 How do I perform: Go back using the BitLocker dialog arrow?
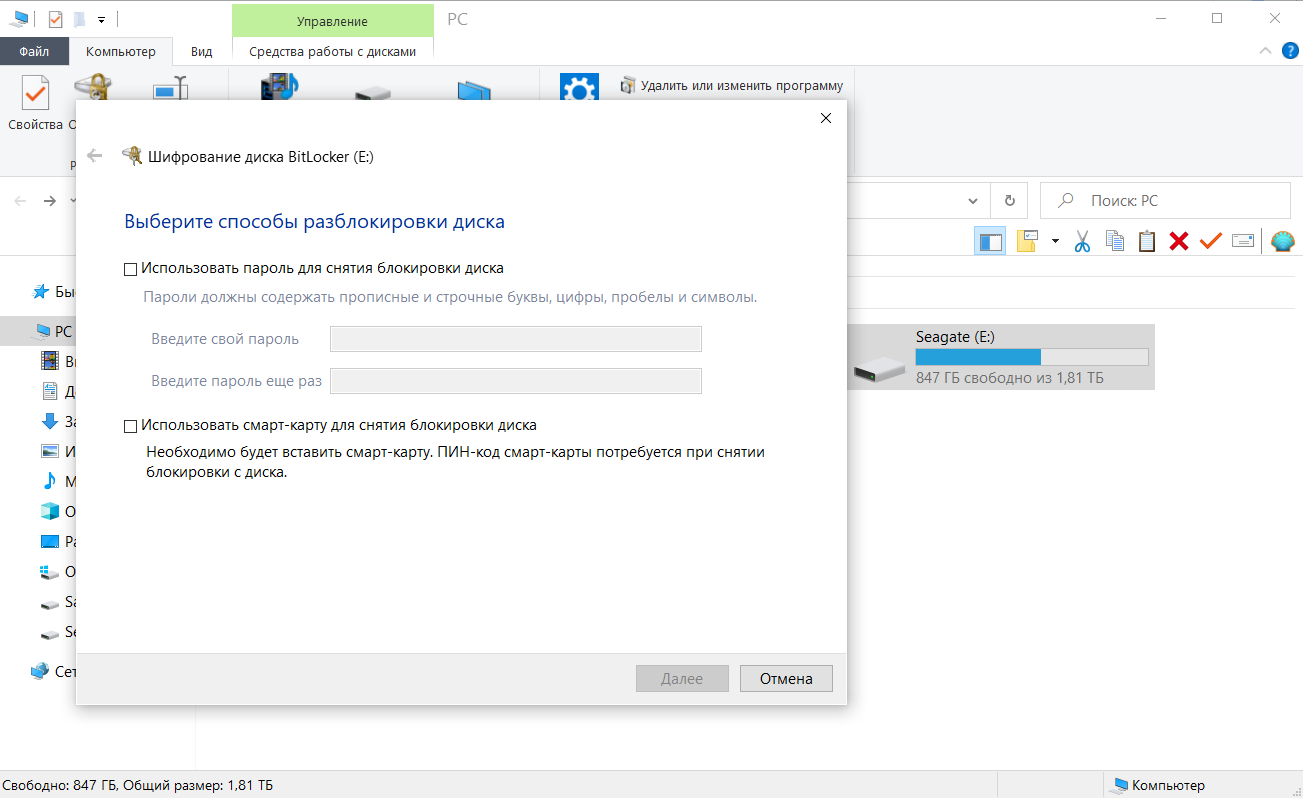coord(95,155)
